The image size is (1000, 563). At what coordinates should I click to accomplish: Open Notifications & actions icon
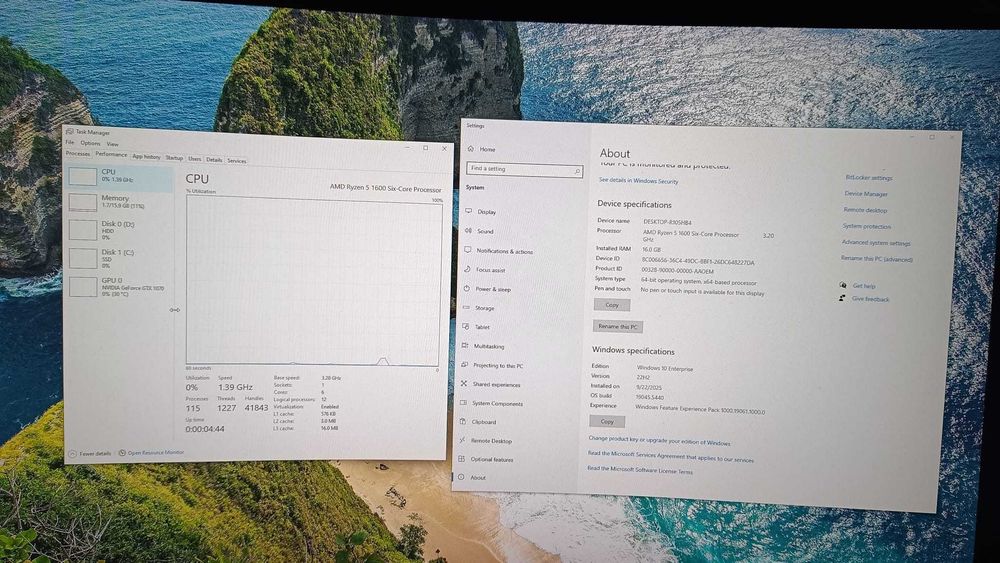pos(467,250)
